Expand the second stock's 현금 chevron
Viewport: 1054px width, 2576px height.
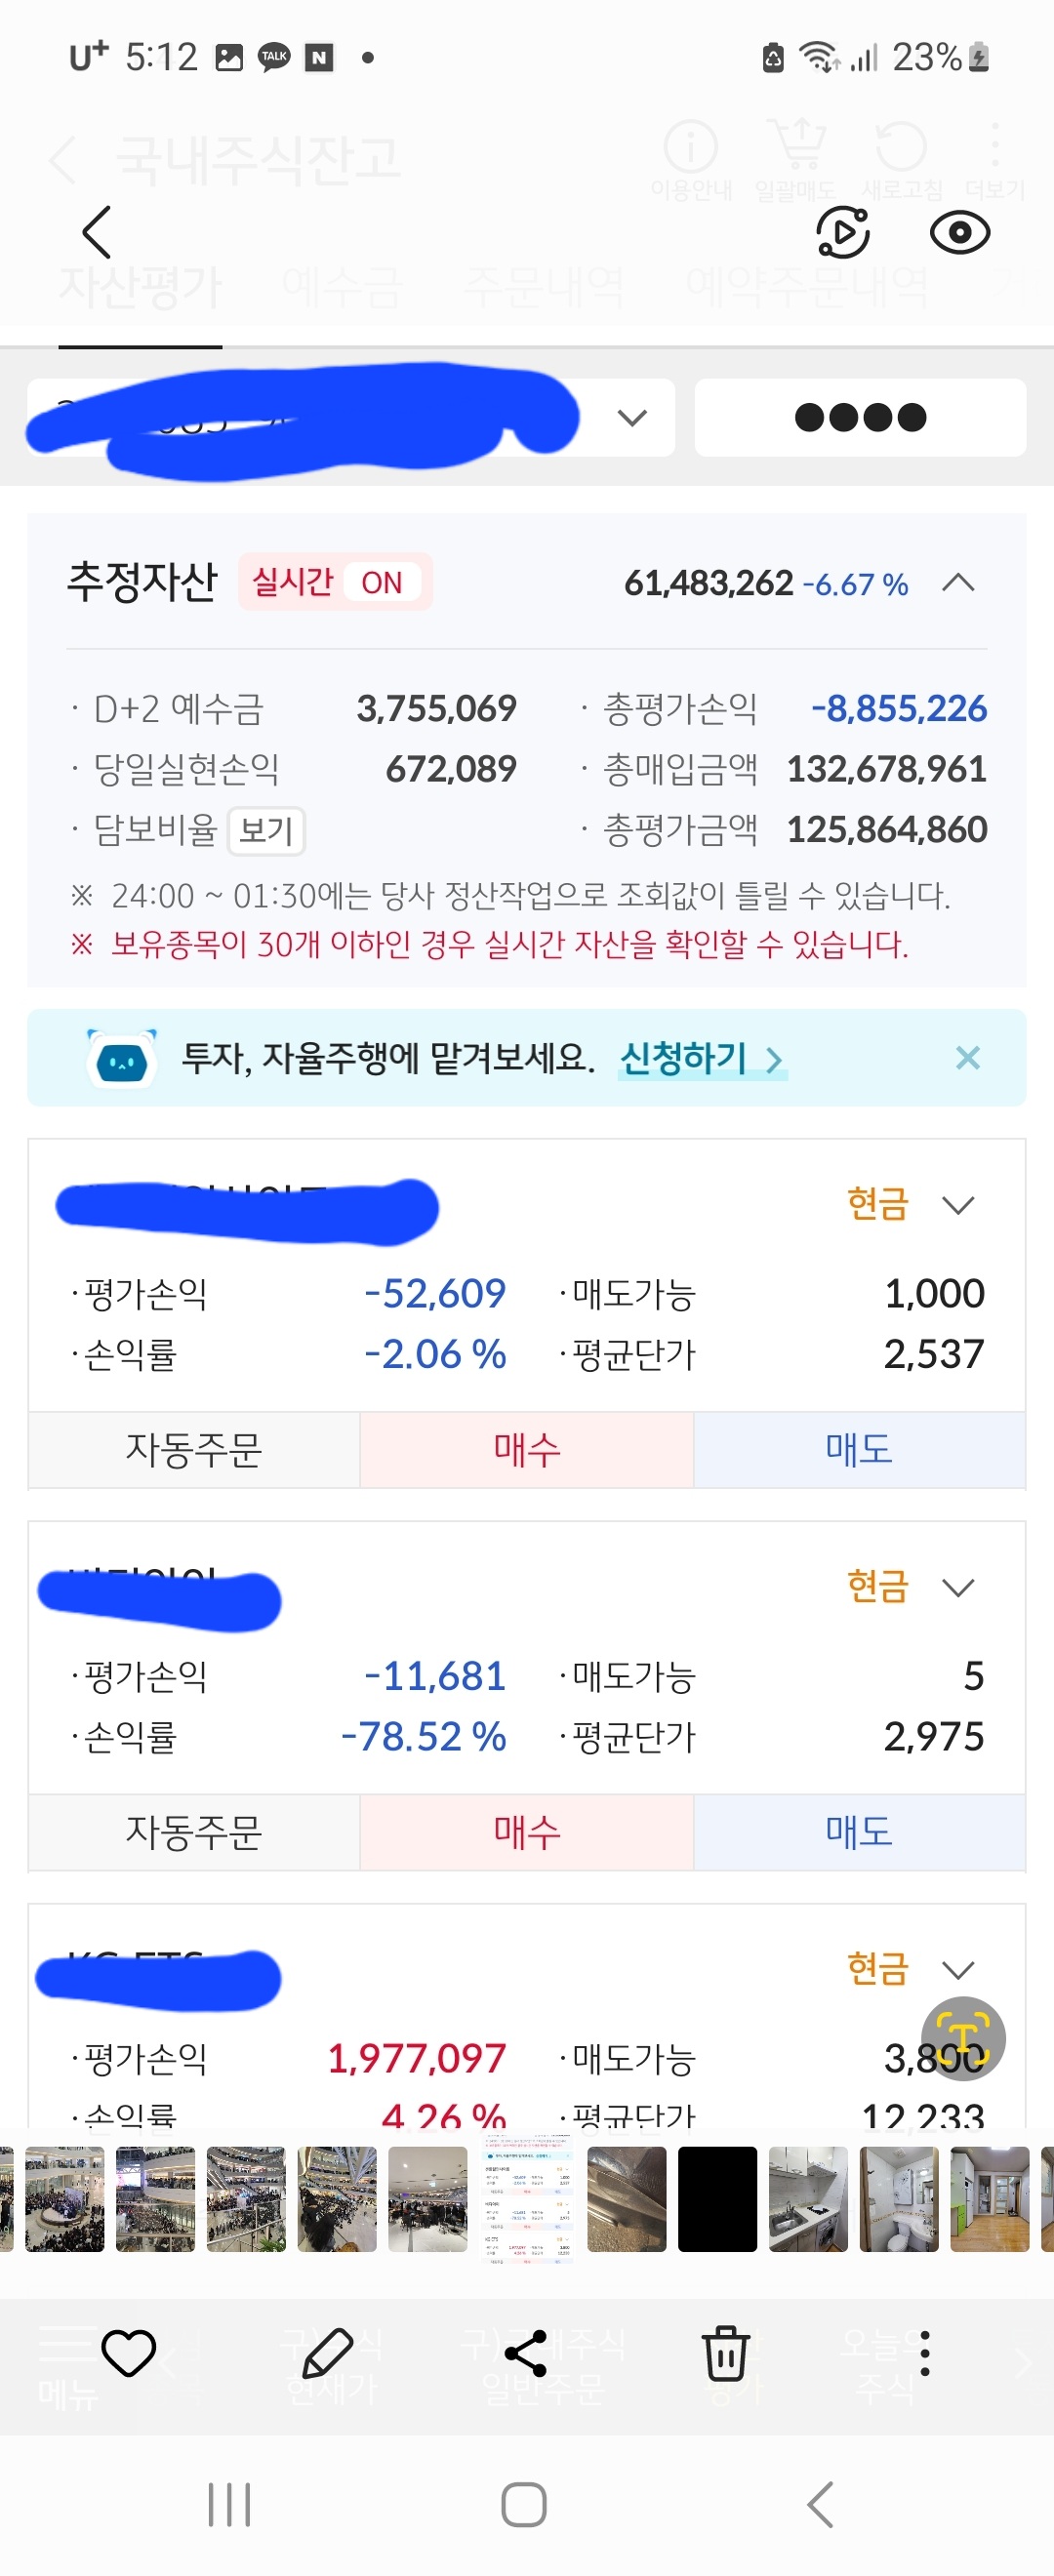pyautogui.click(x=958, y=1588)
